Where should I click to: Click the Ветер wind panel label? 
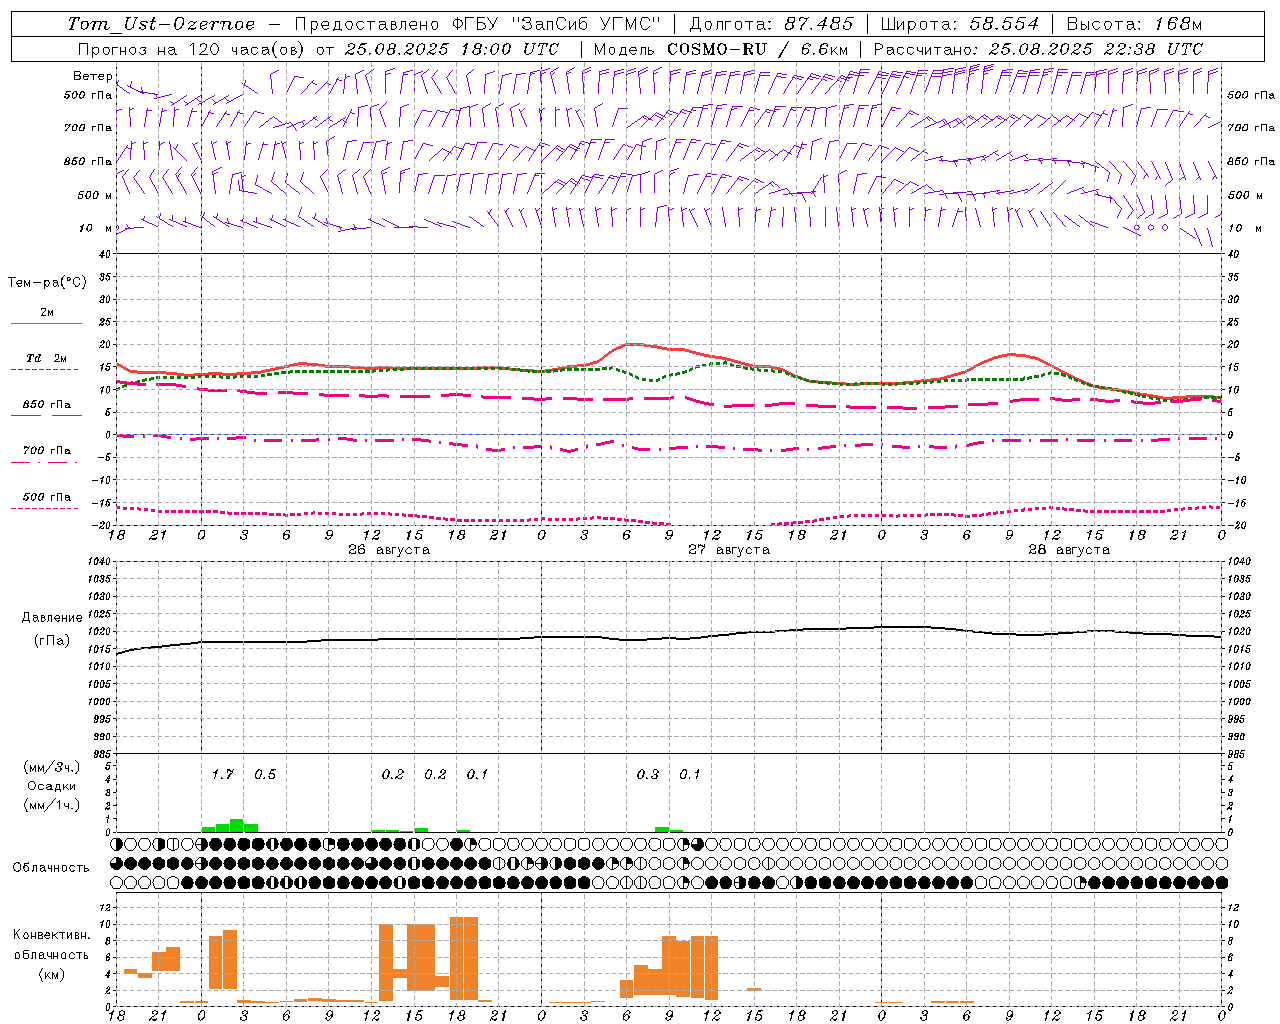[92, 76]
